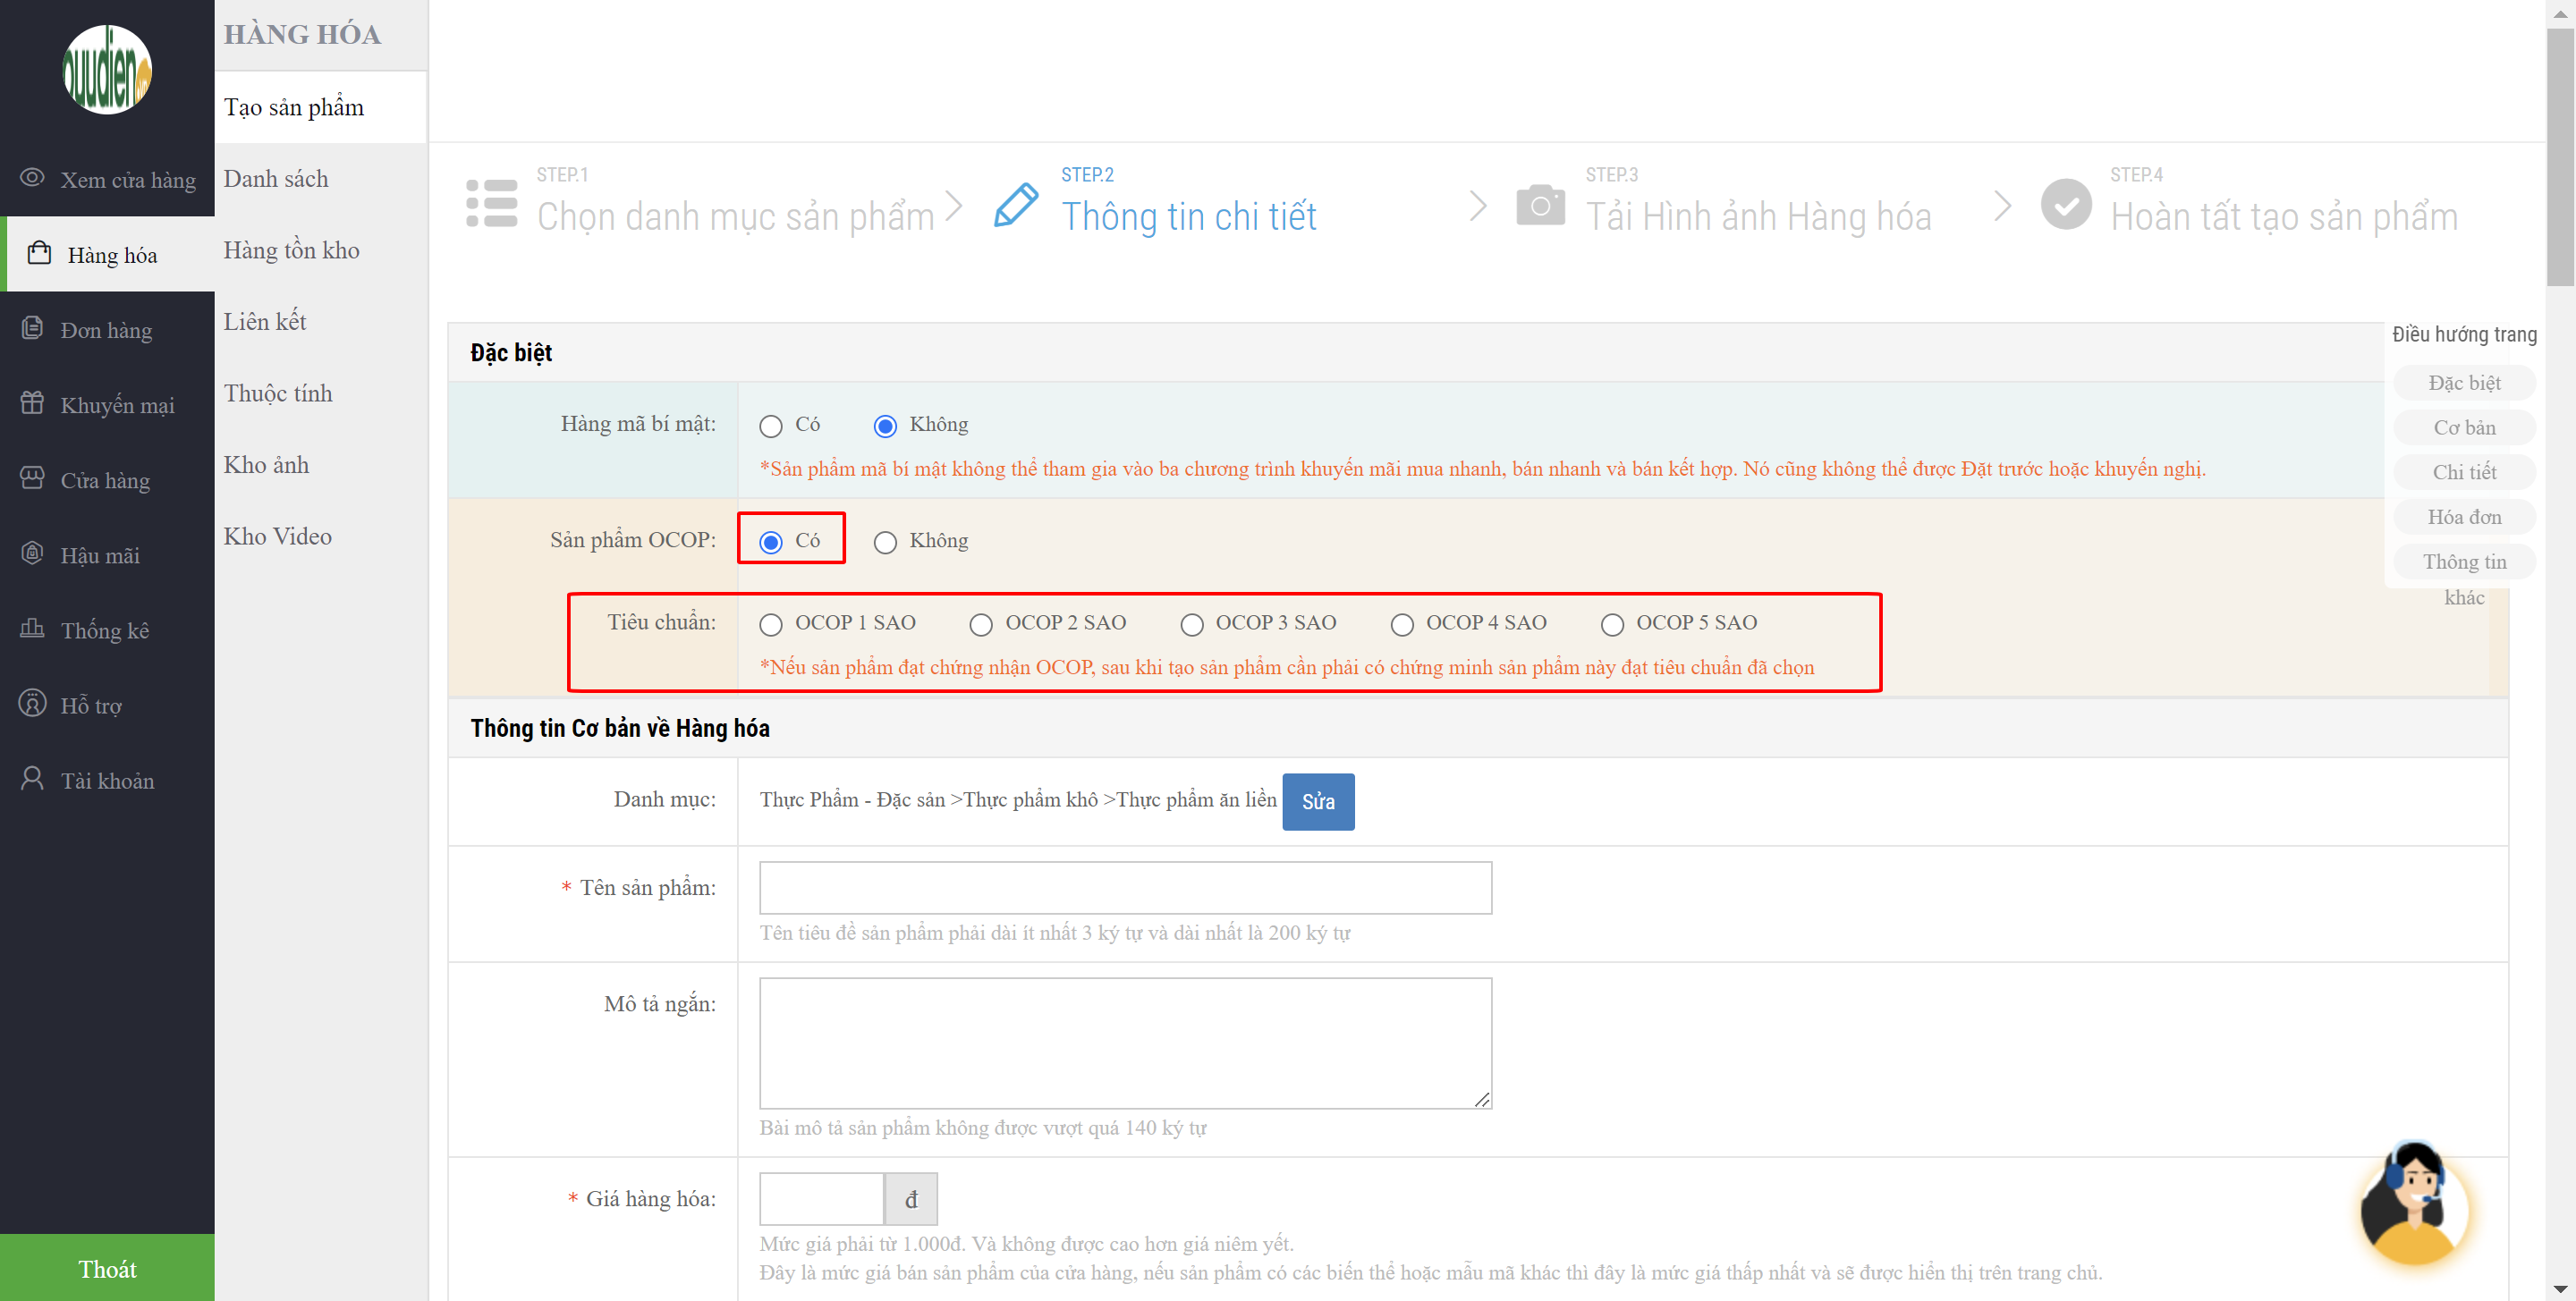
Task: Jump to Hóa đơn in page navigation
Action: point(2463,517)
